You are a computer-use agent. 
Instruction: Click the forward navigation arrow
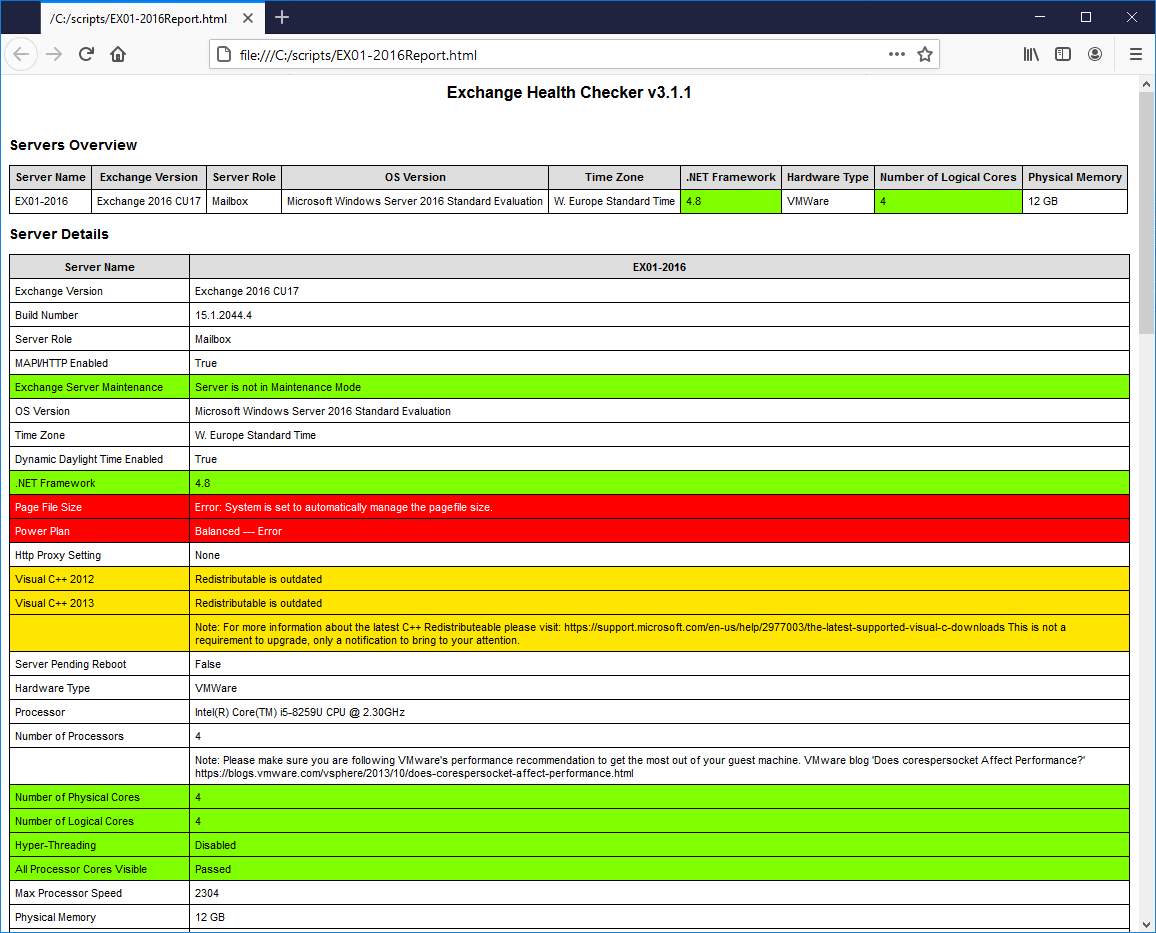(54, 55)
